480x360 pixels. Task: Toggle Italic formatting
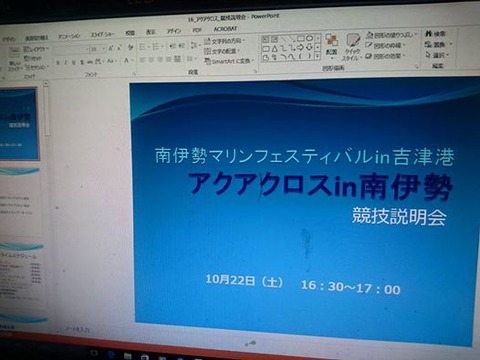(66, 62)
